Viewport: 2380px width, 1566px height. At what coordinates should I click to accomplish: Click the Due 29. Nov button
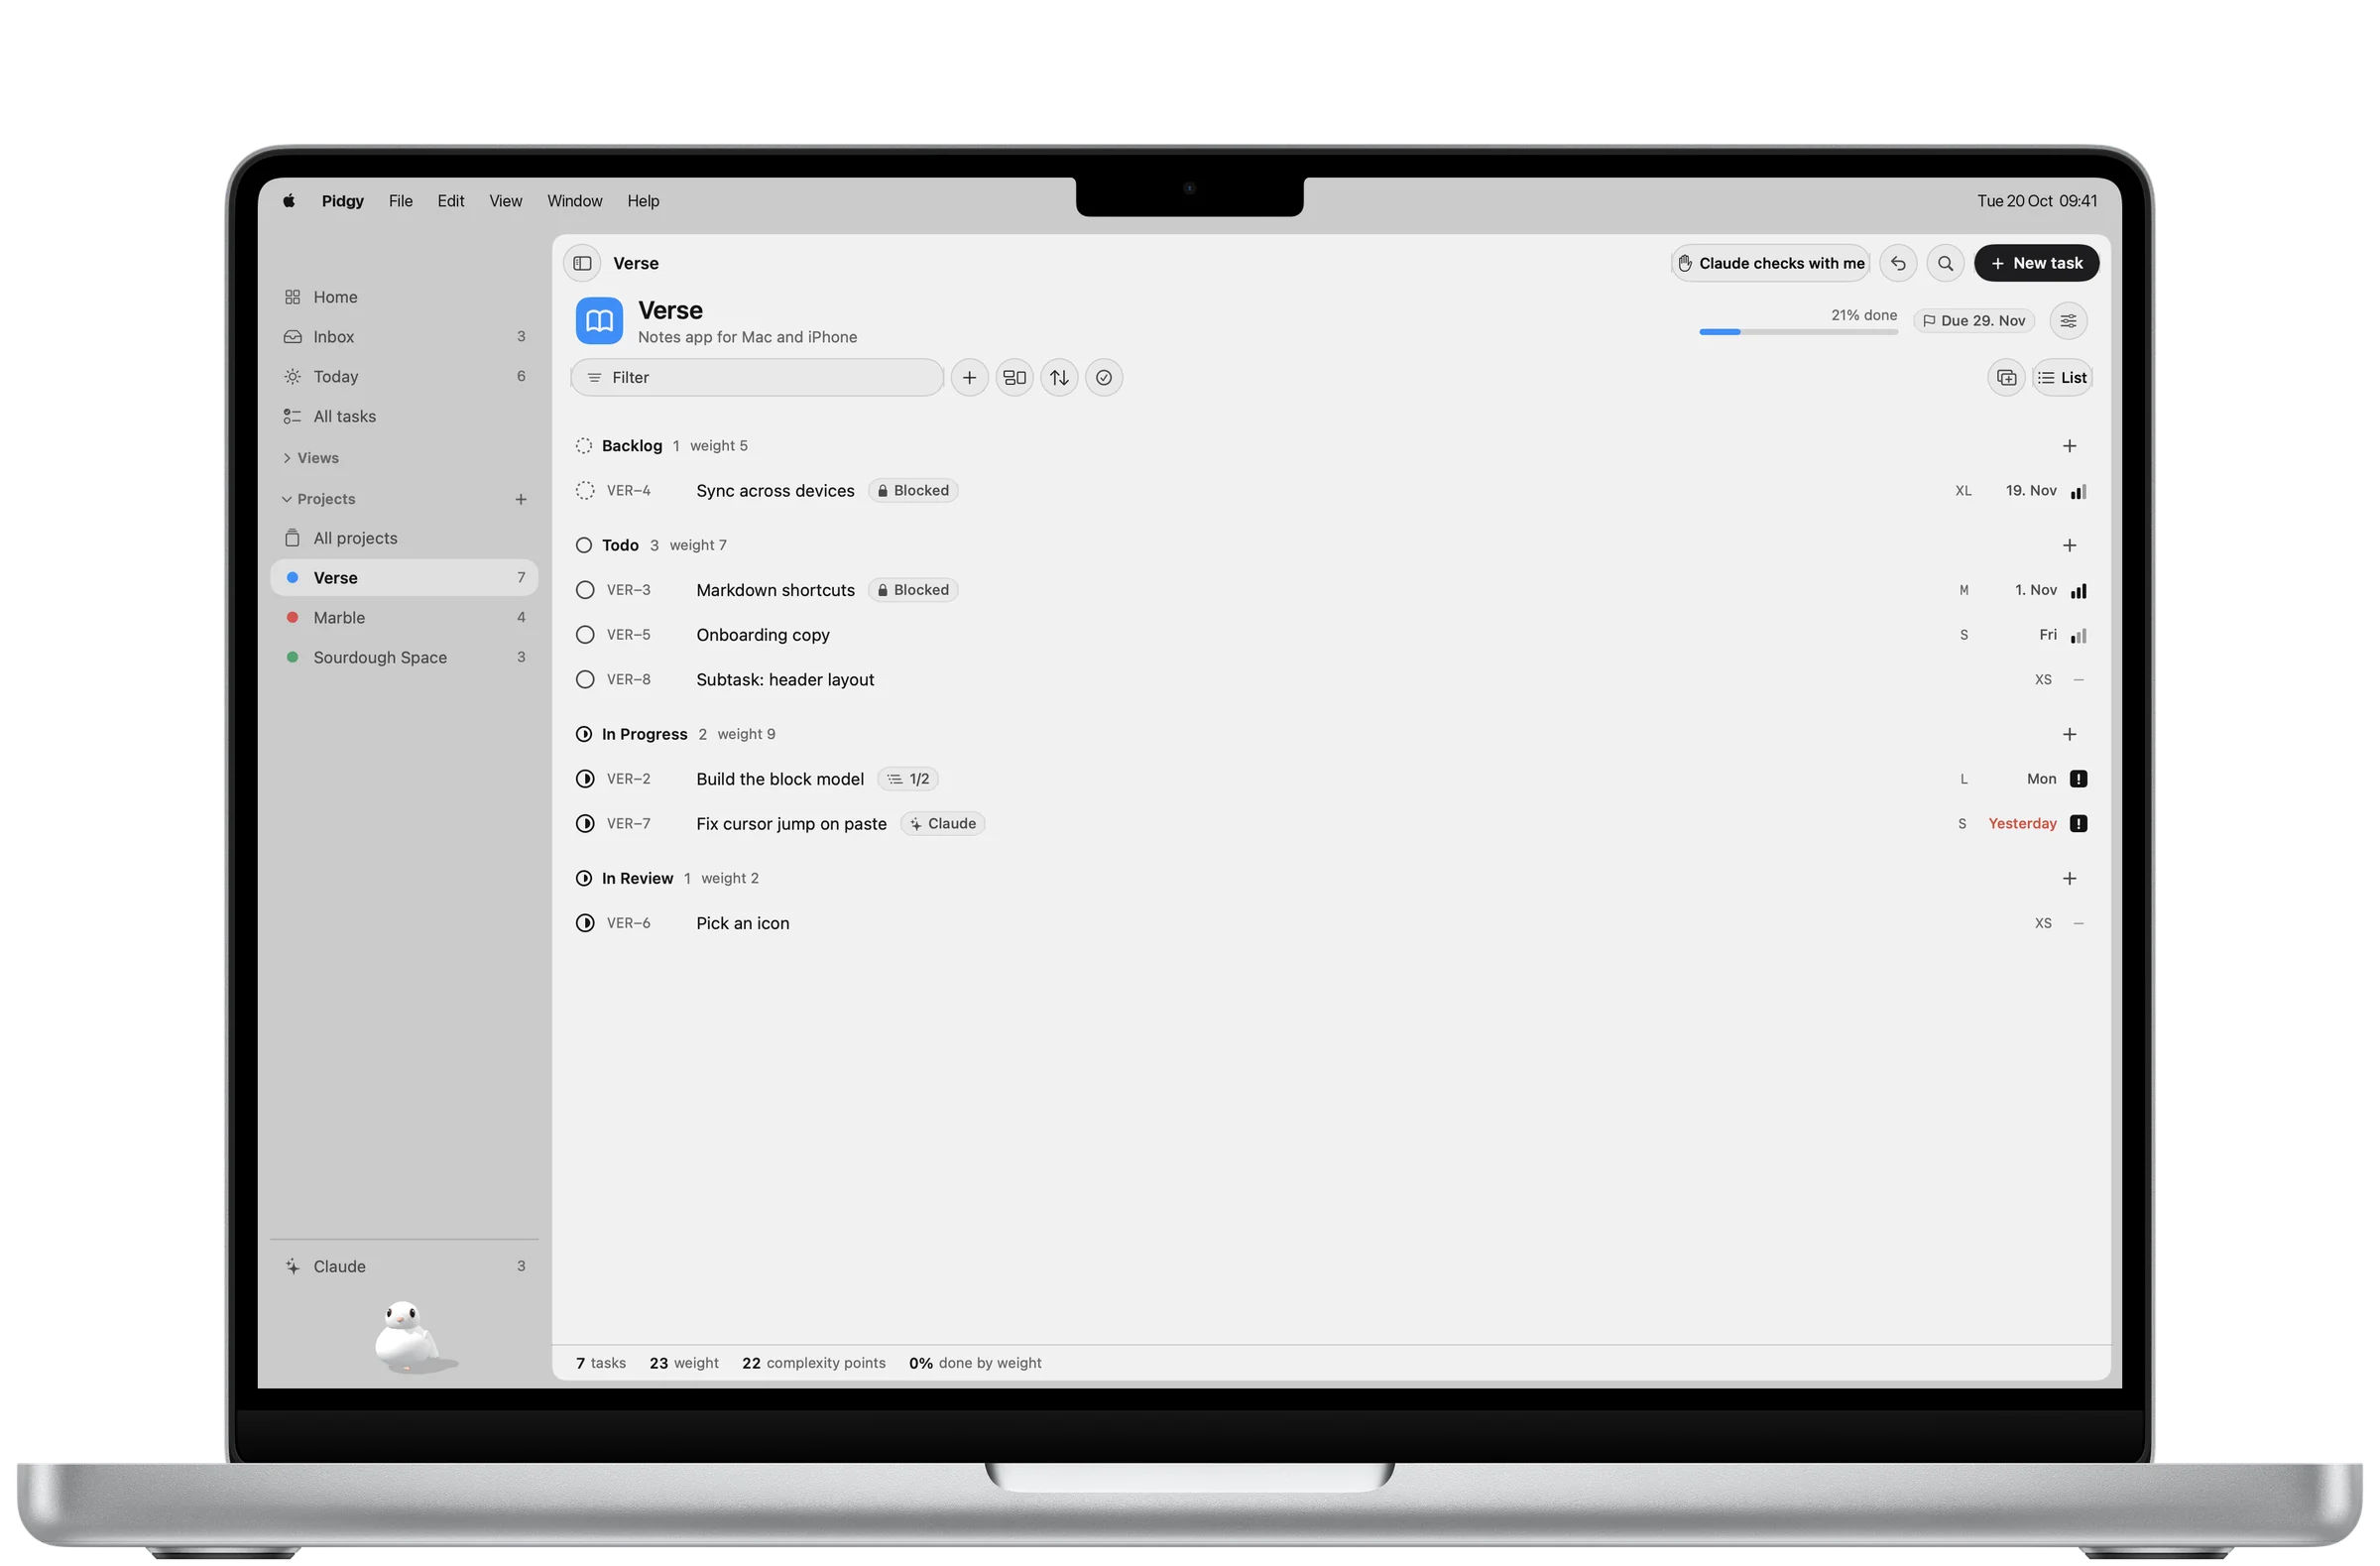(x=1974, y=321)
